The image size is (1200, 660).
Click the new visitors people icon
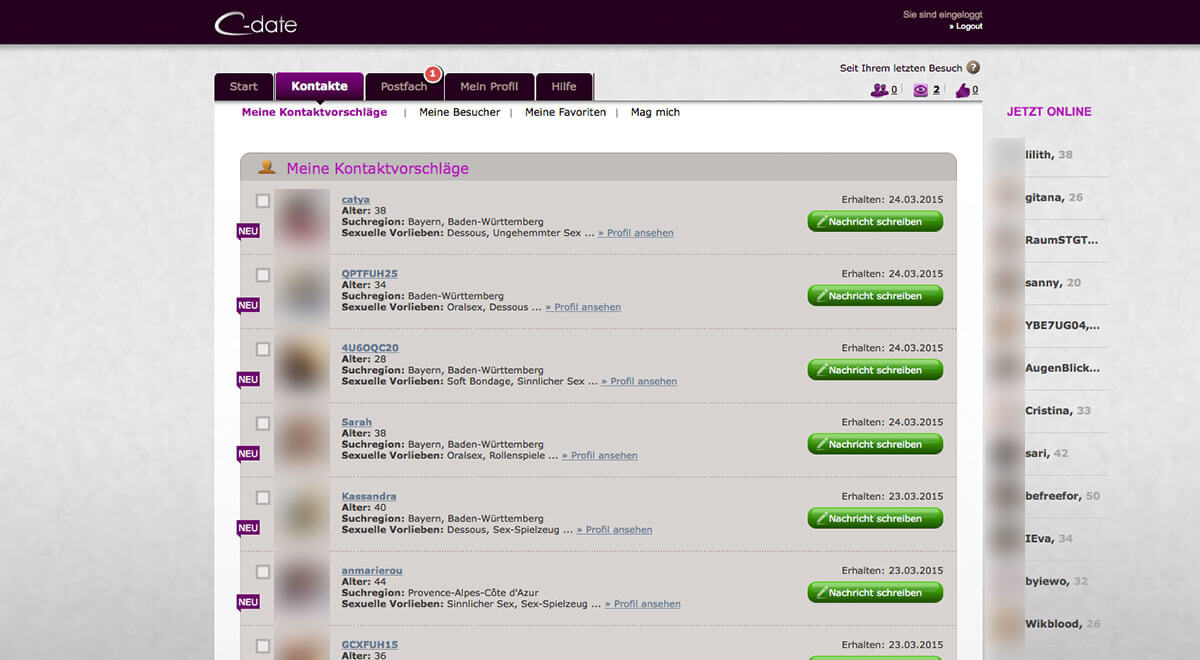click(879, 90)
